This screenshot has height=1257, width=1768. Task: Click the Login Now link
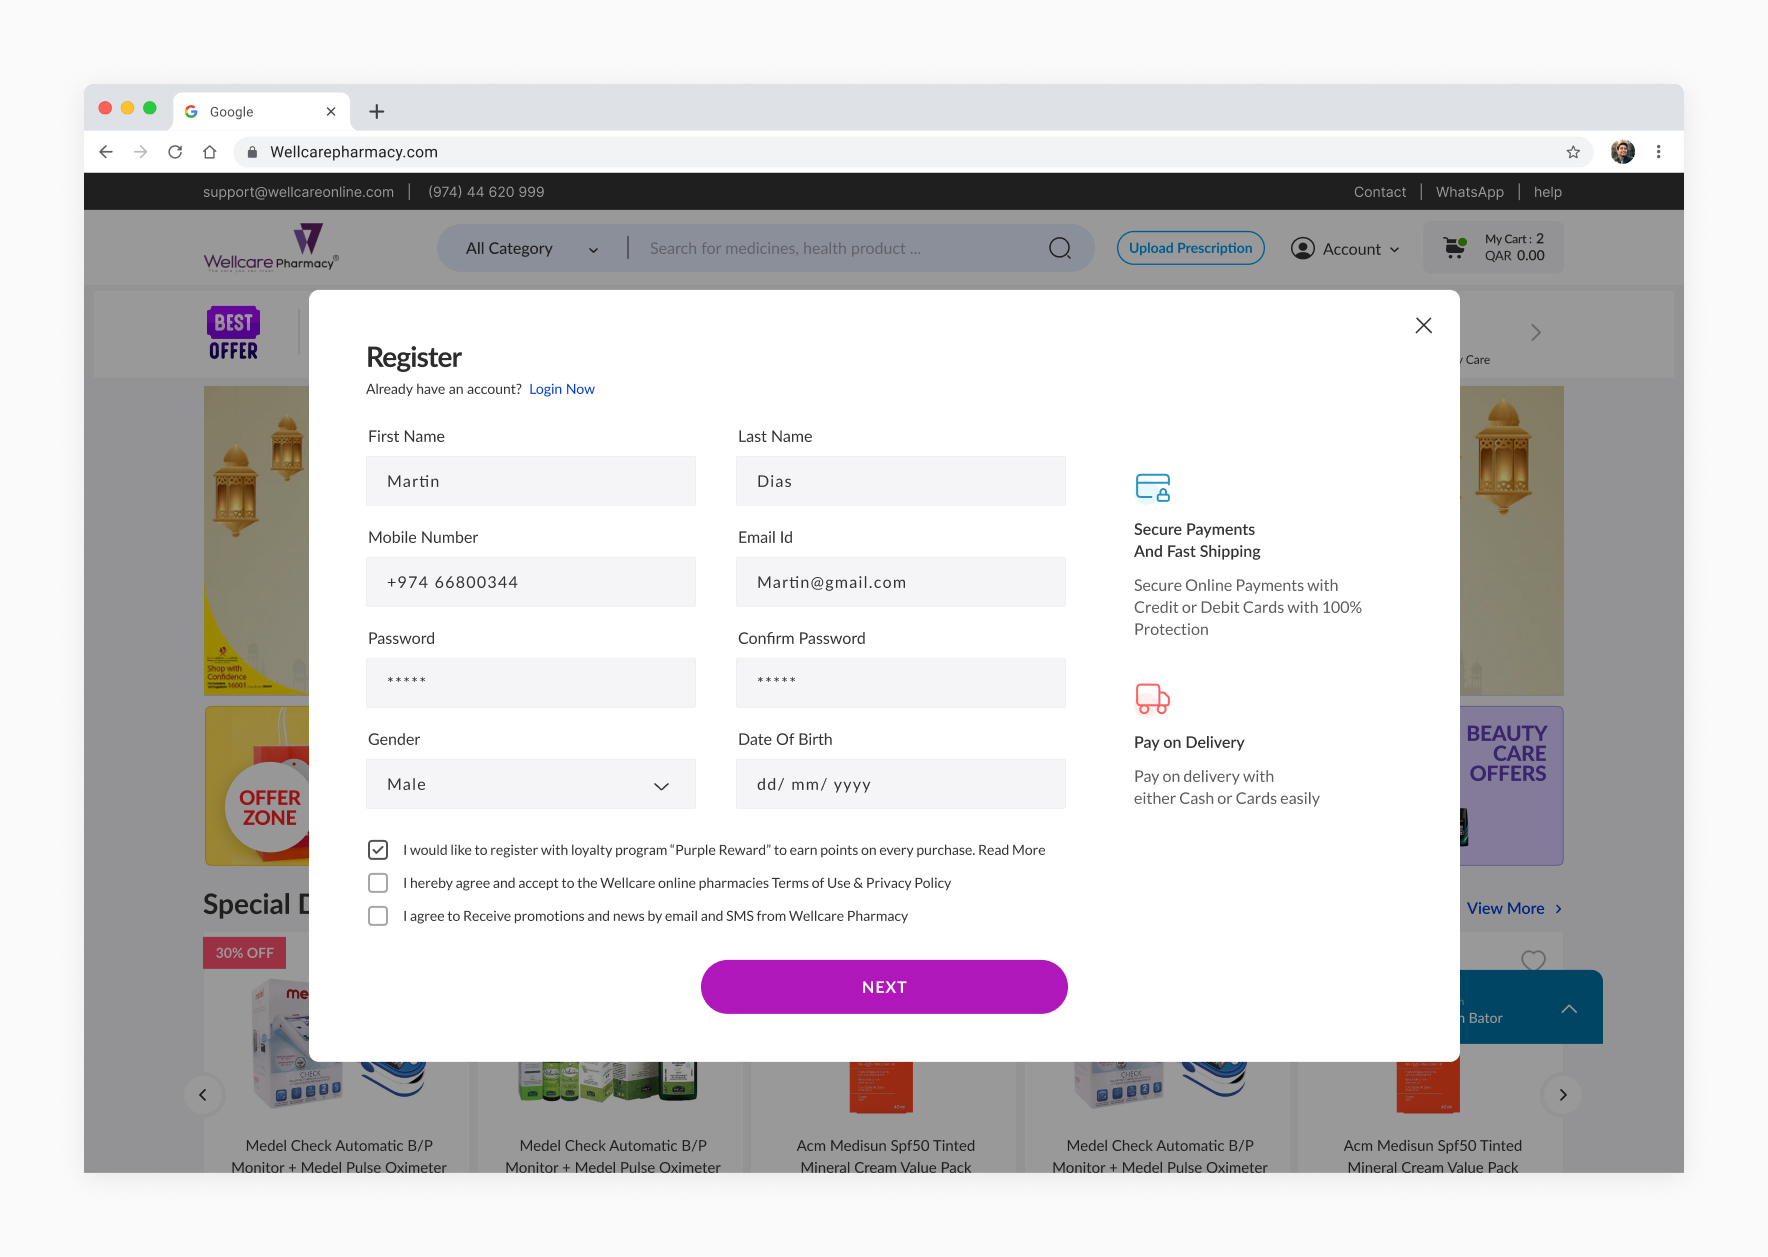[561, 388]
